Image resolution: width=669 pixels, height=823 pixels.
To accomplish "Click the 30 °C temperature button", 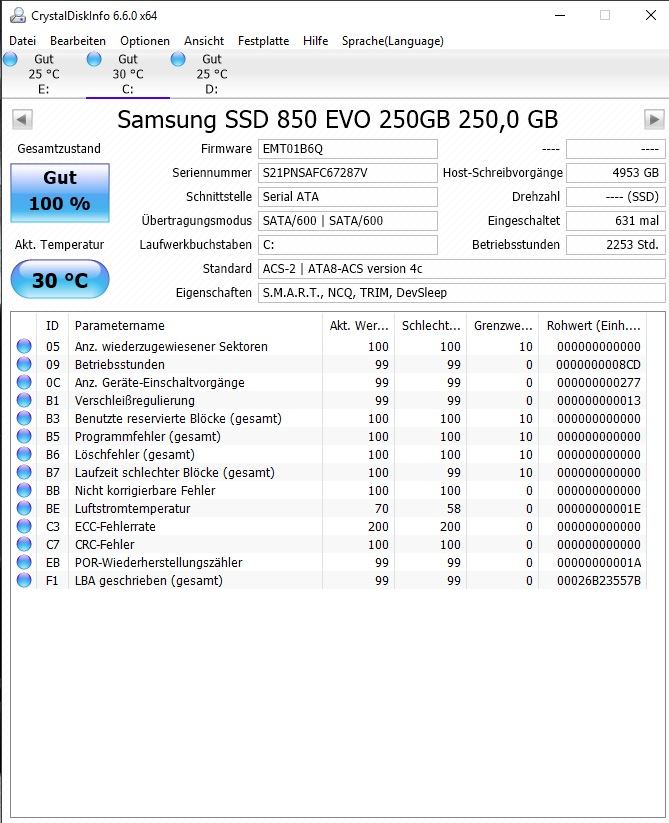I will [60, 280].
